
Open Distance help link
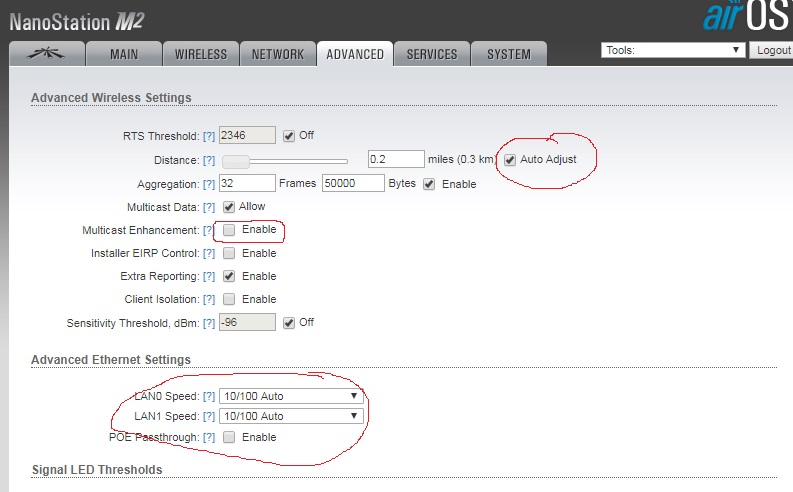[x=209, y=160]
